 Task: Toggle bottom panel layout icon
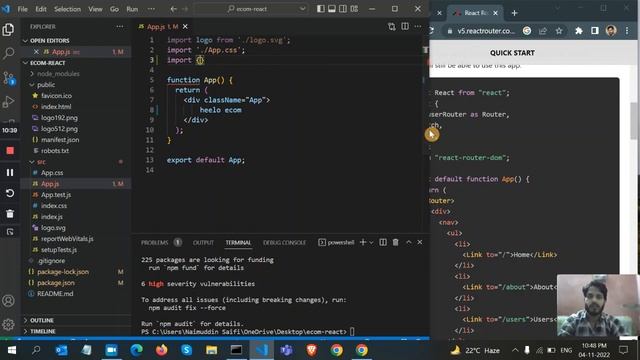point(332,9)
